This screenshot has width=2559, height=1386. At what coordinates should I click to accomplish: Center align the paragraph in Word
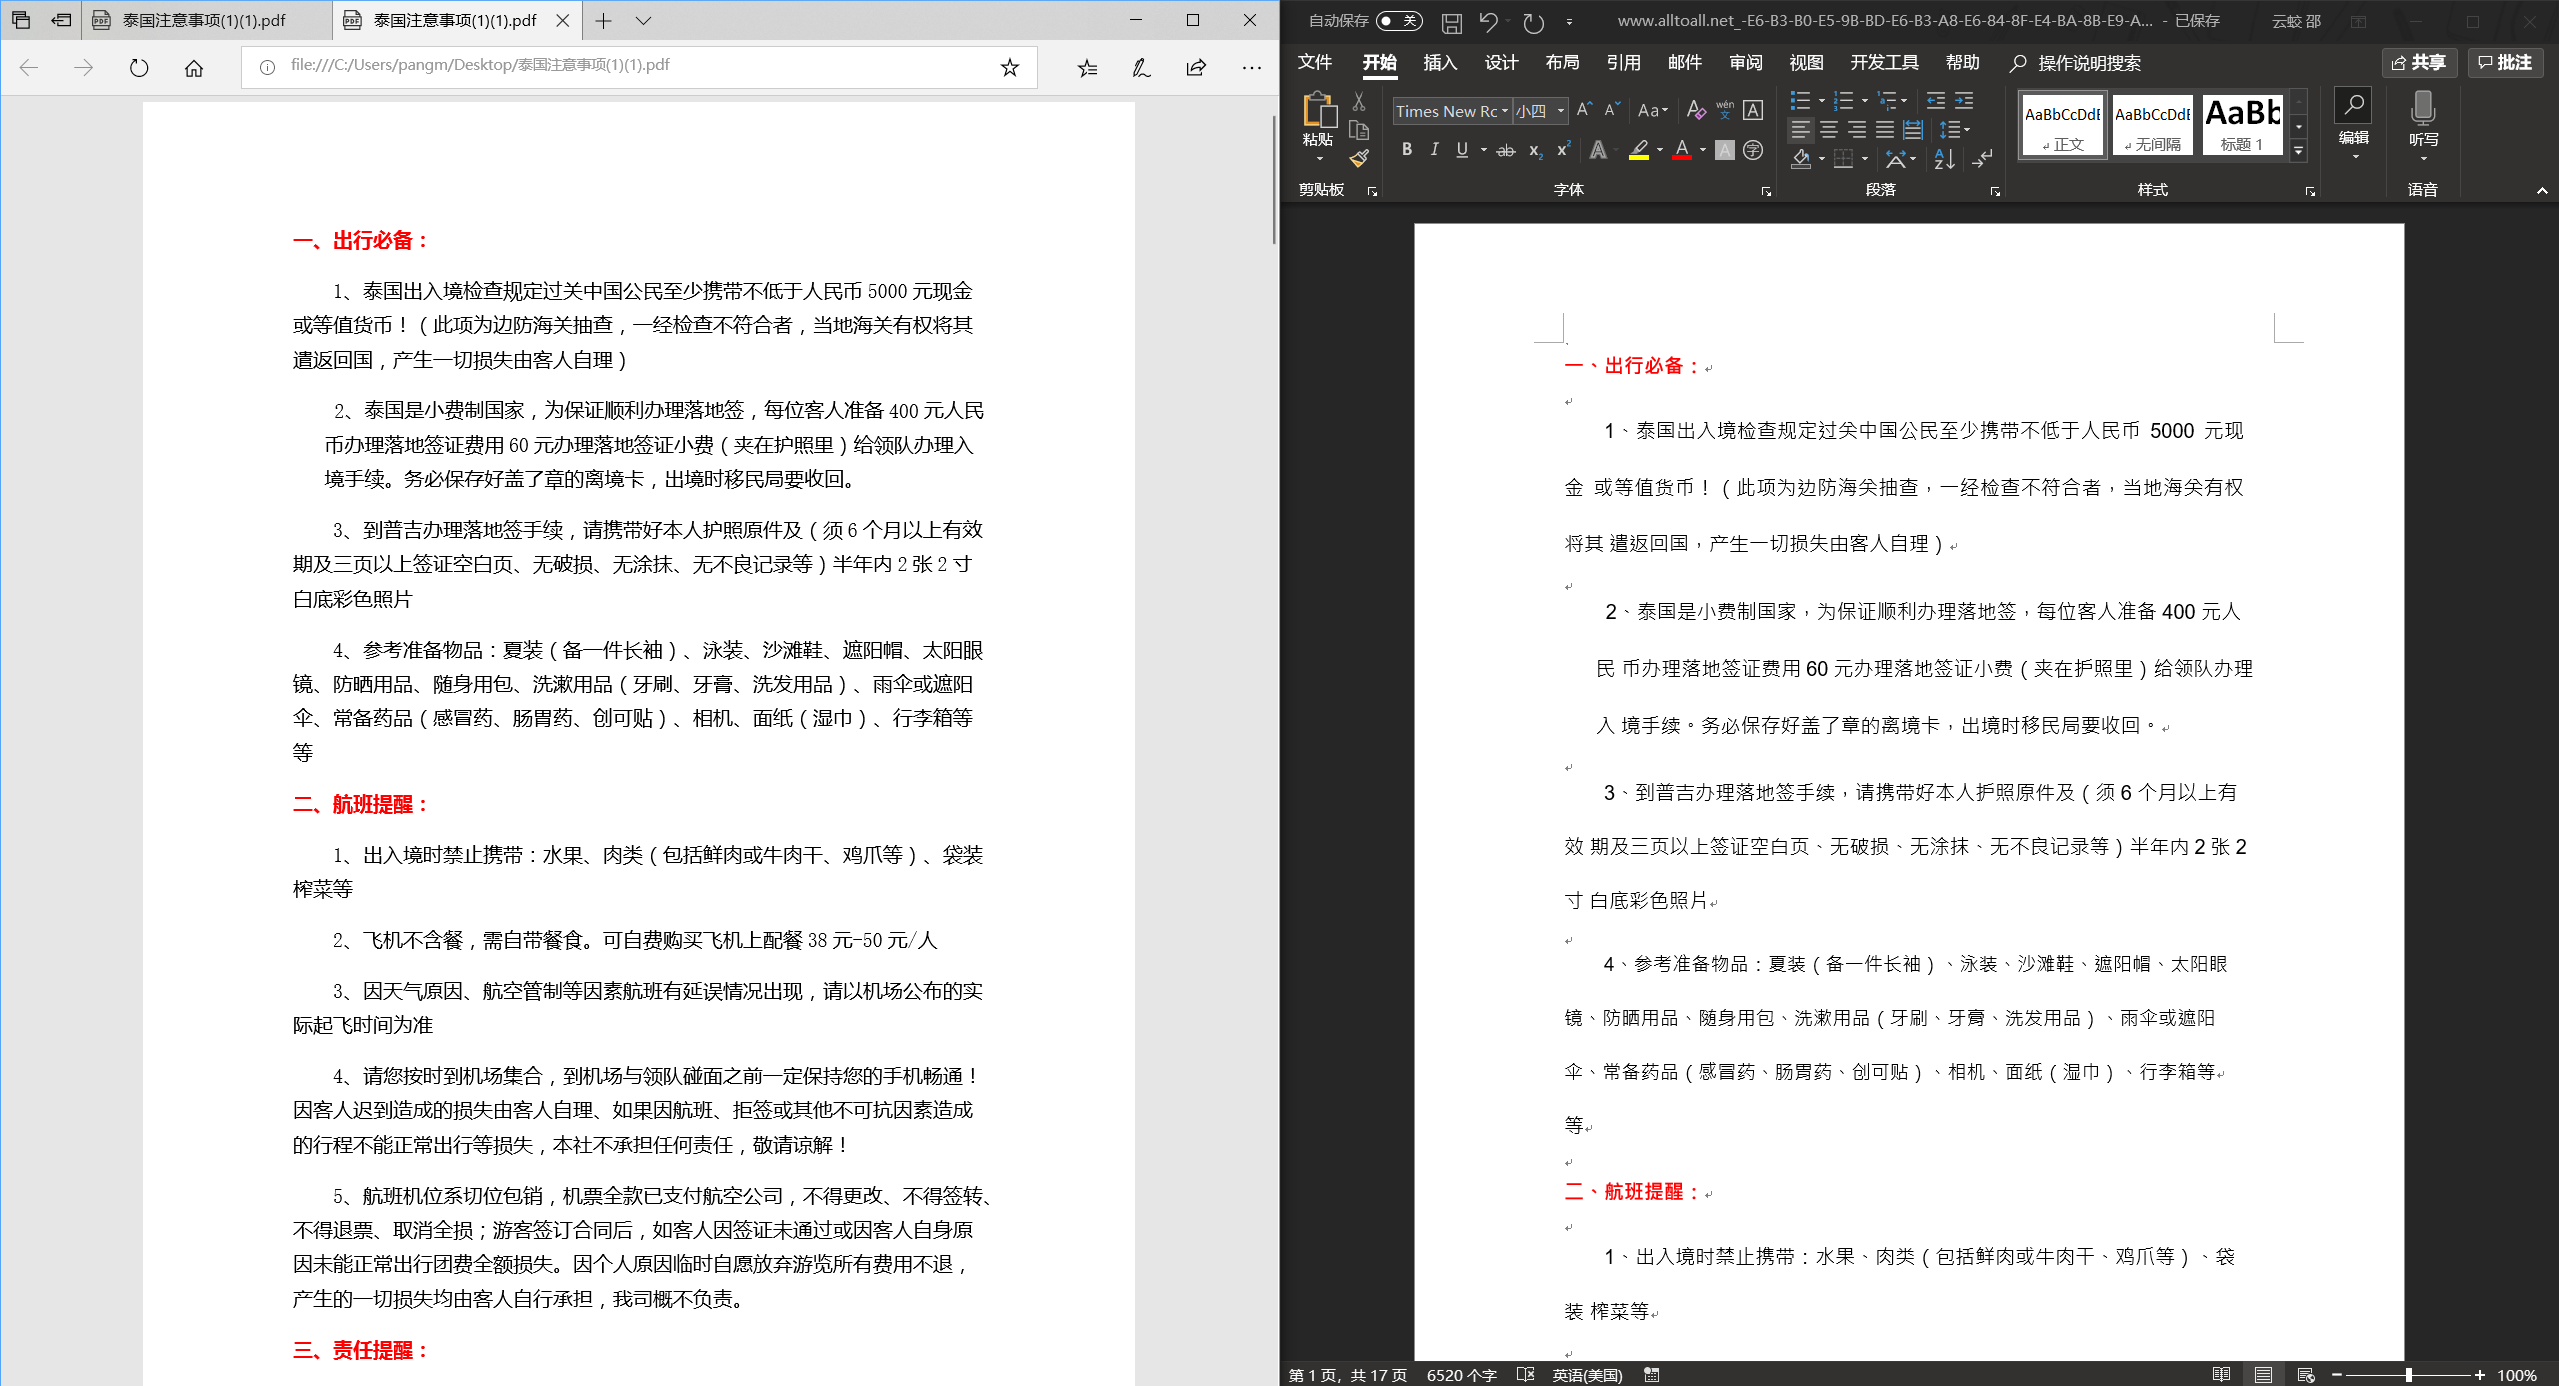click(x=1828, y=130)
